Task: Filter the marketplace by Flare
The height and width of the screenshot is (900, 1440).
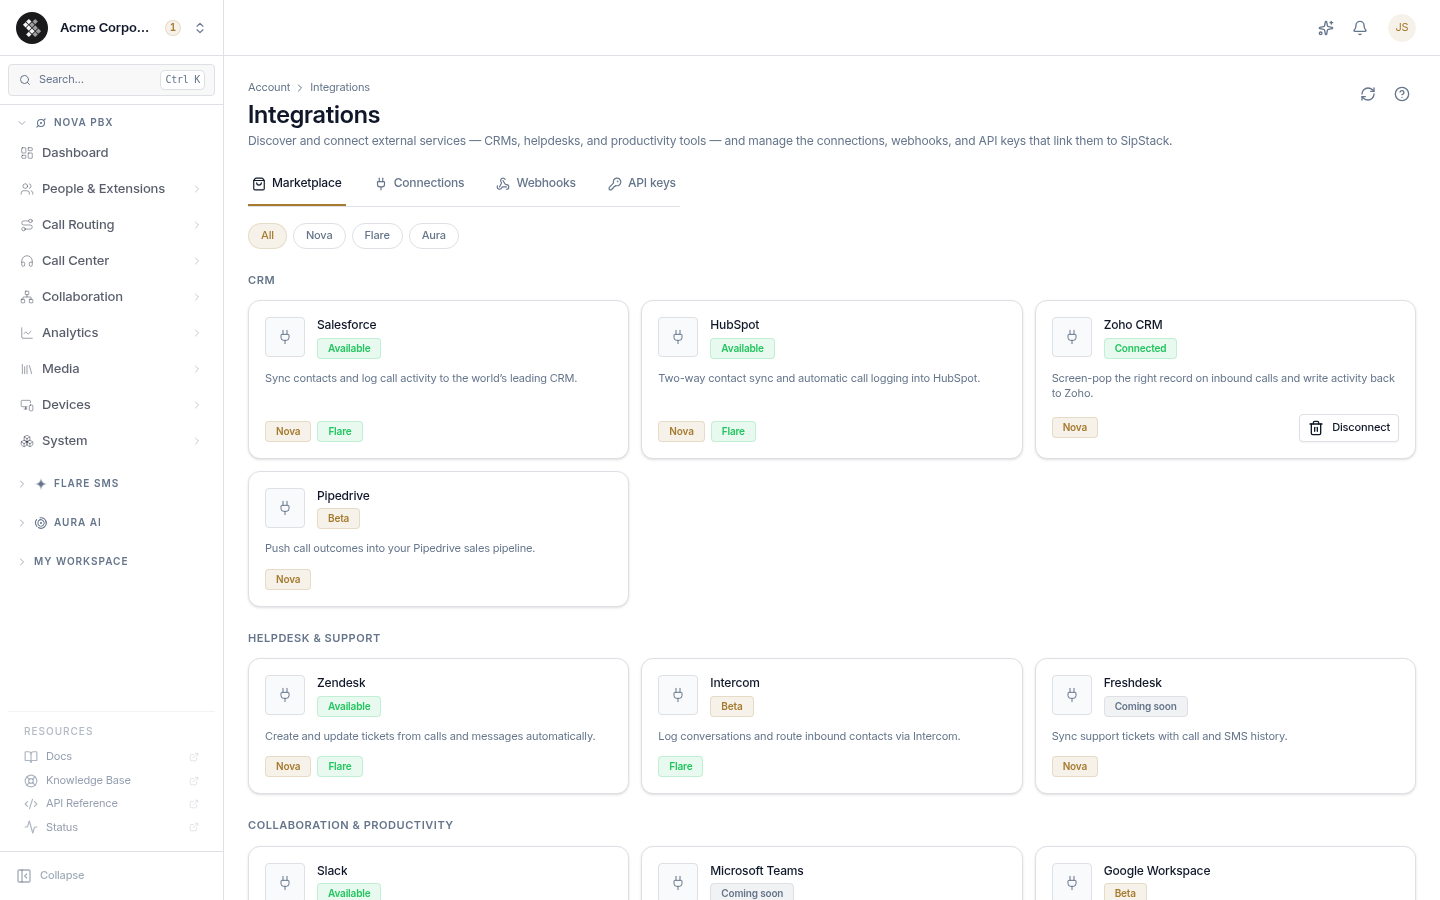Action: click(377, 236)
